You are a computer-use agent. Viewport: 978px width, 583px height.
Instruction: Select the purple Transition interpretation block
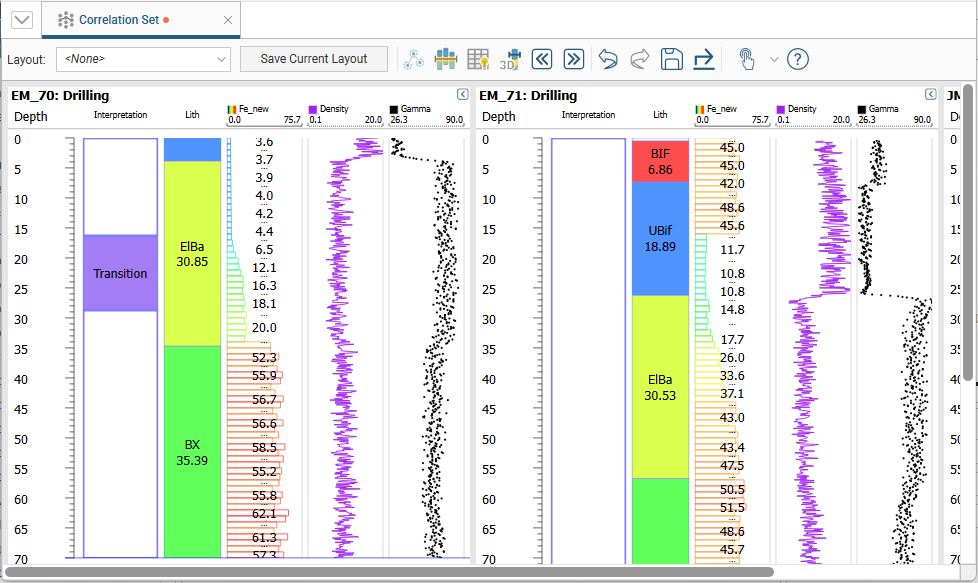coord(120,273)
